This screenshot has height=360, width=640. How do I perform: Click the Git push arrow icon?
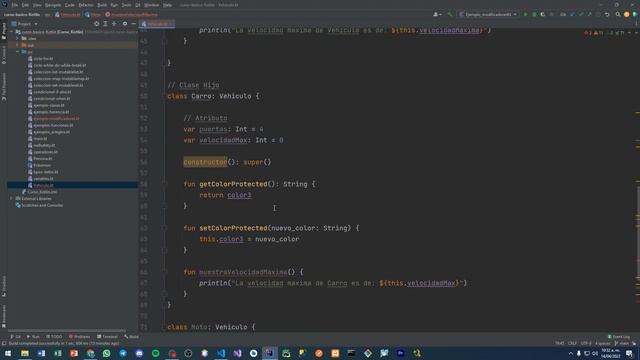click(x=589, y=14)
